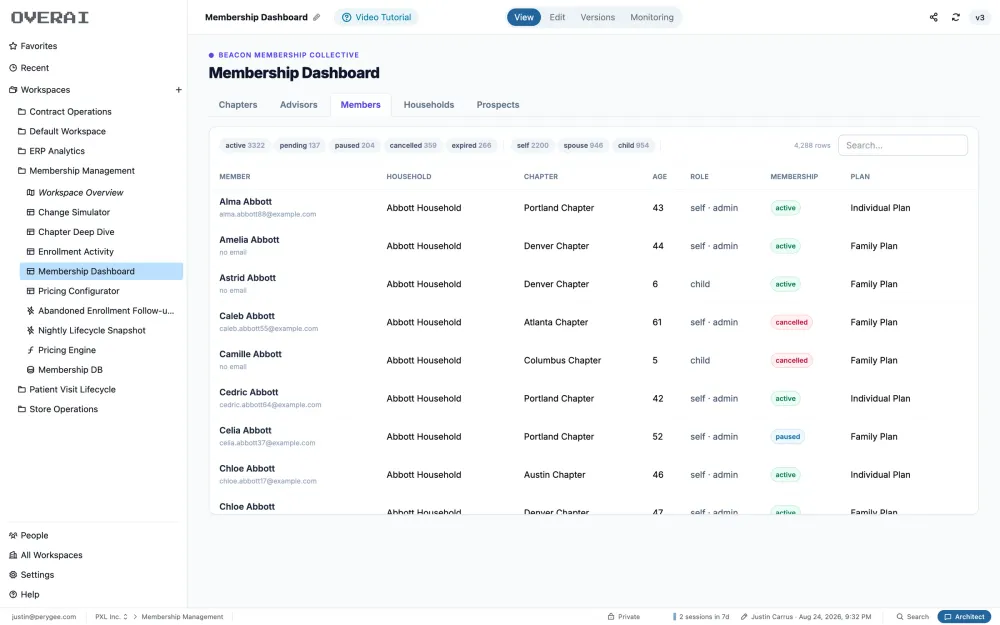Open Search in the status bar
Image resolution: width=1000 pixels, height=625 pixels.
tap(912, 617)
